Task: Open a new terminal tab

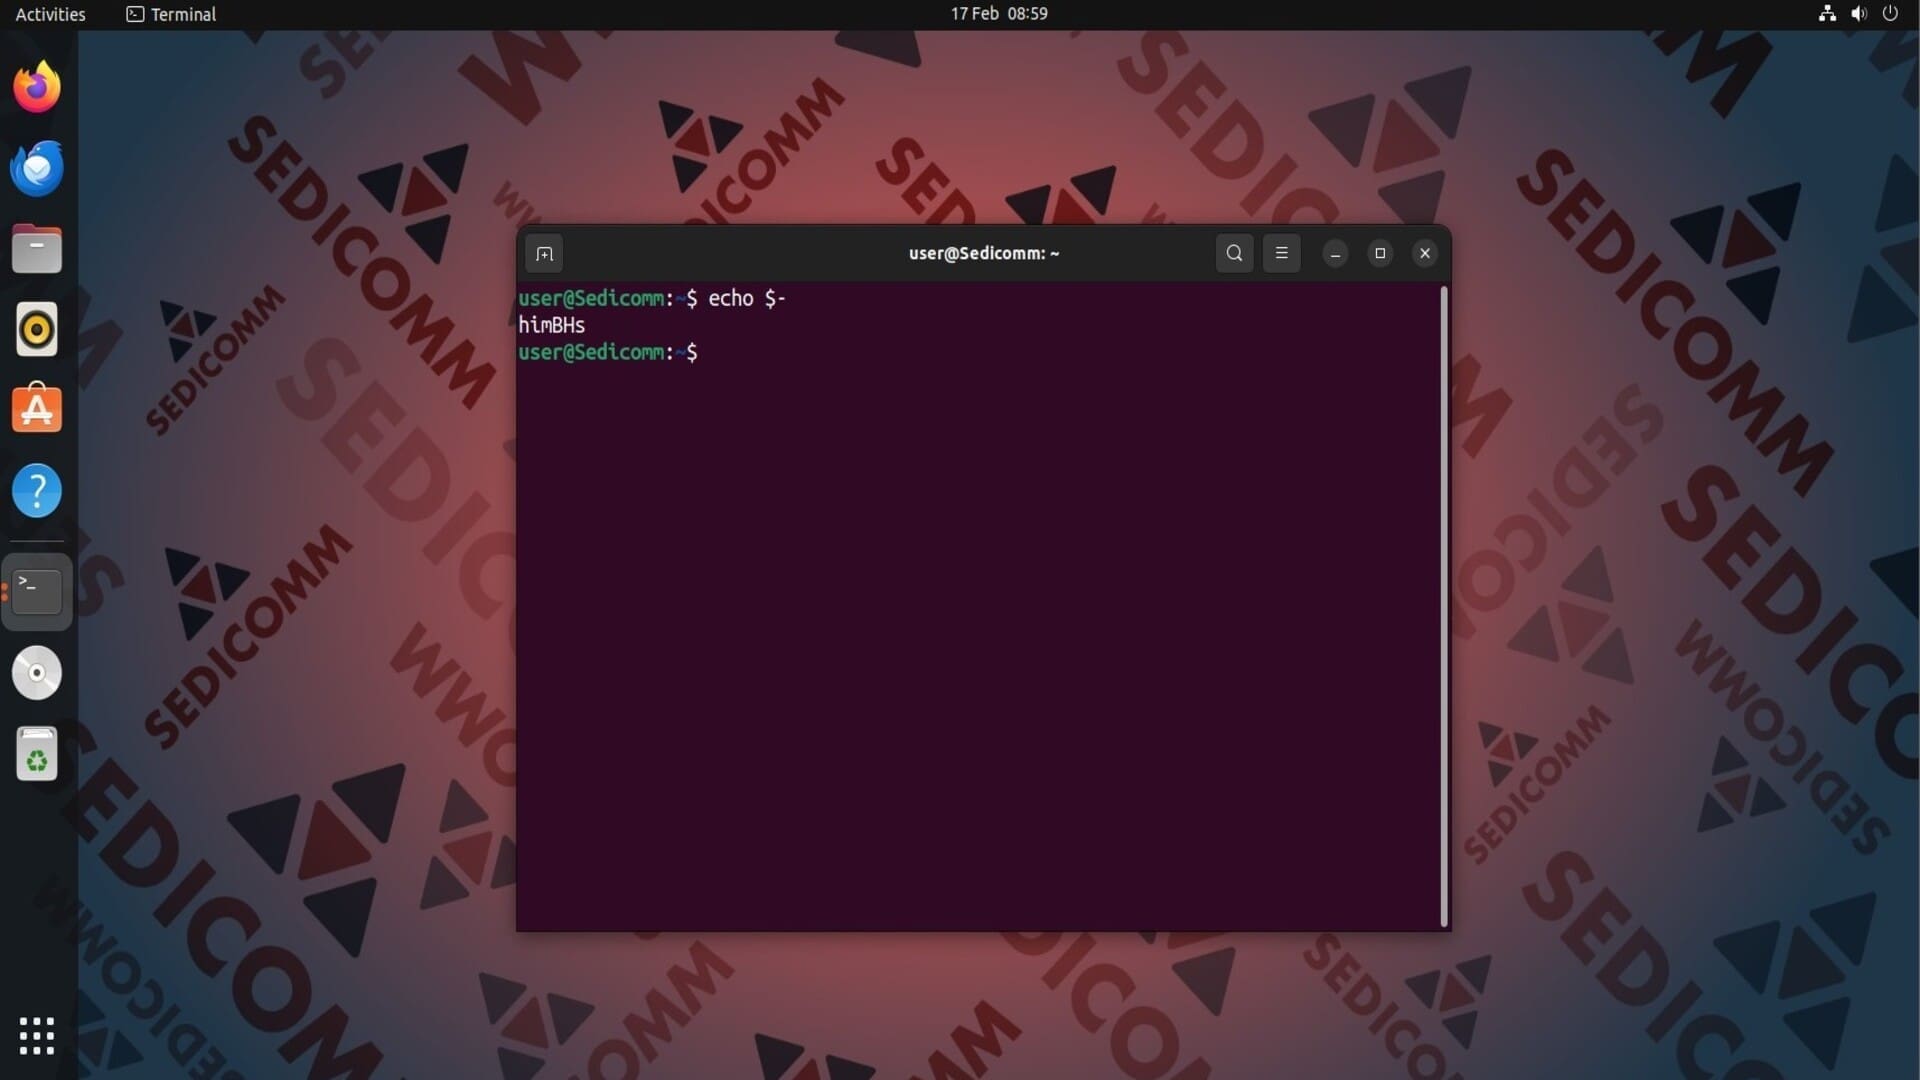Action: [x=544, y=254]
